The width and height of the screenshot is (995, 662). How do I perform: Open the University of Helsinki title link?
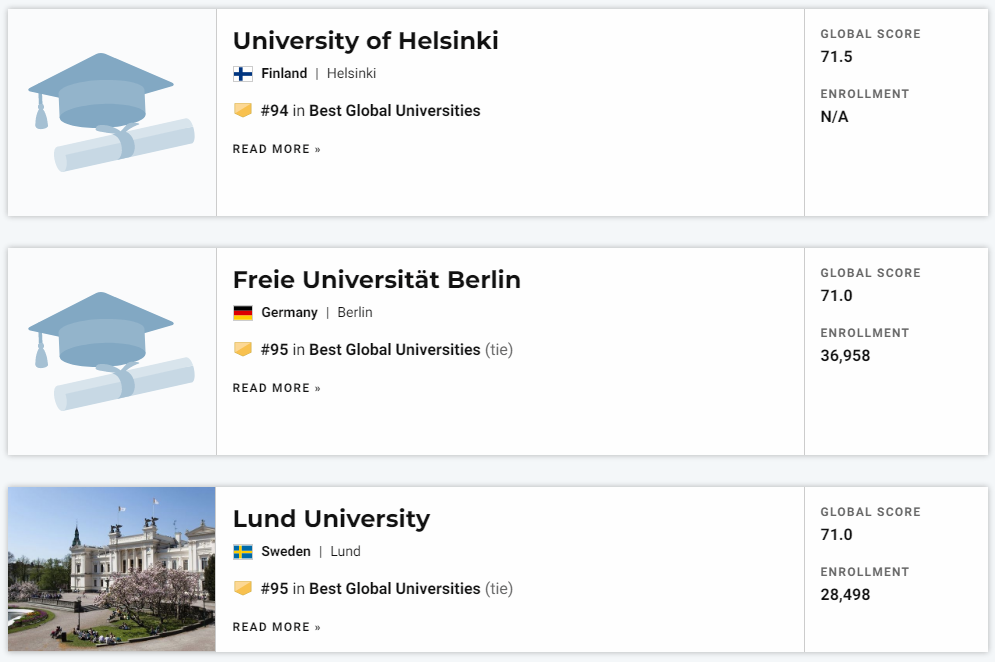(366, 41)
